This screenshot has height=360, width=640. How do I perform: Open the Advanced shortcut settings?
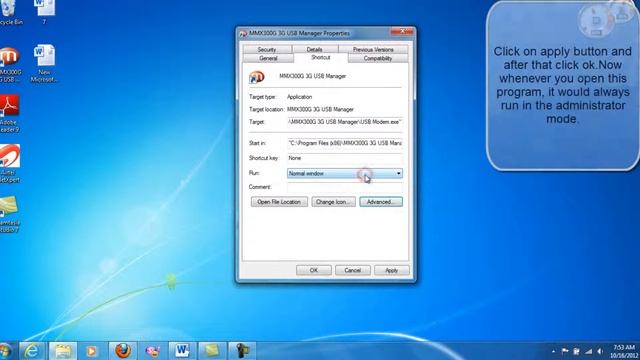381,202
